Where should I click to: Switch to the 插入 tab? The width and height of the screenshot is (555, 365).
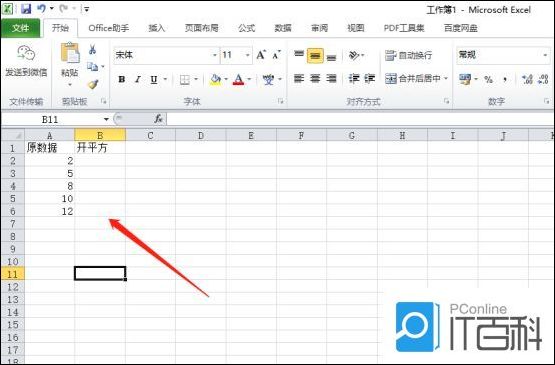click(x=156, y=28)
